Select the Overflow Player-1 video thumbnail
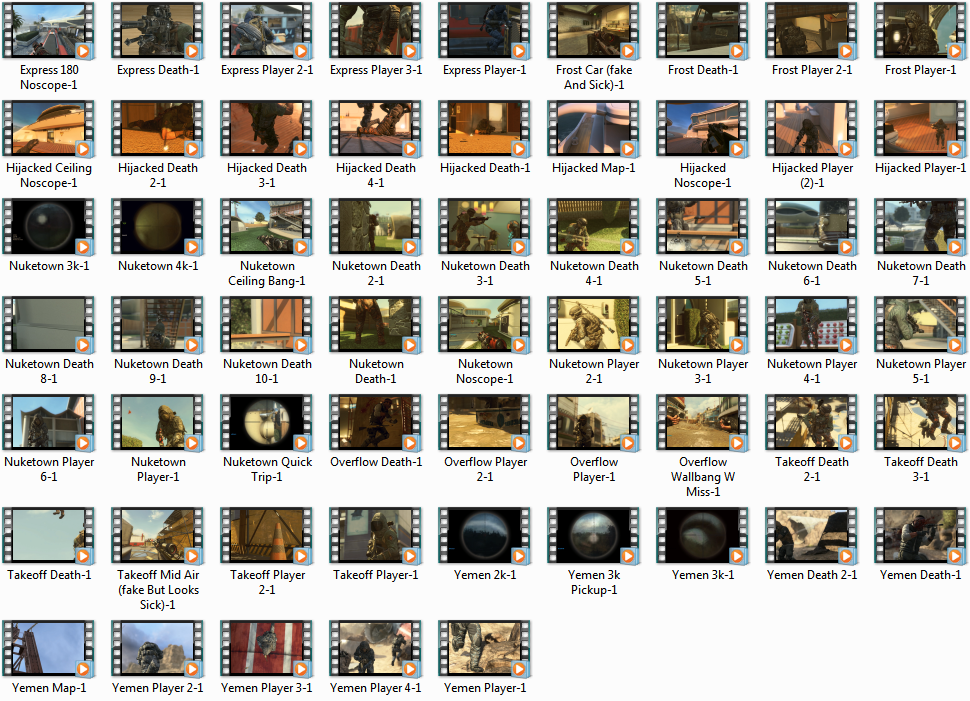Screen dimensions: 970x701 (594, 422)
